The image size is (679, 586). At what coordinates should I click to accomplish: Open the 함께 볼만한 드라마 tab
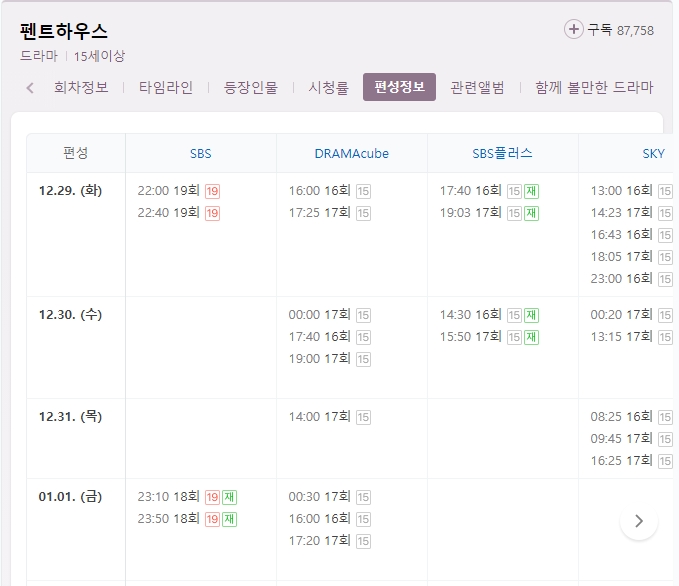[x=594, y=87]
